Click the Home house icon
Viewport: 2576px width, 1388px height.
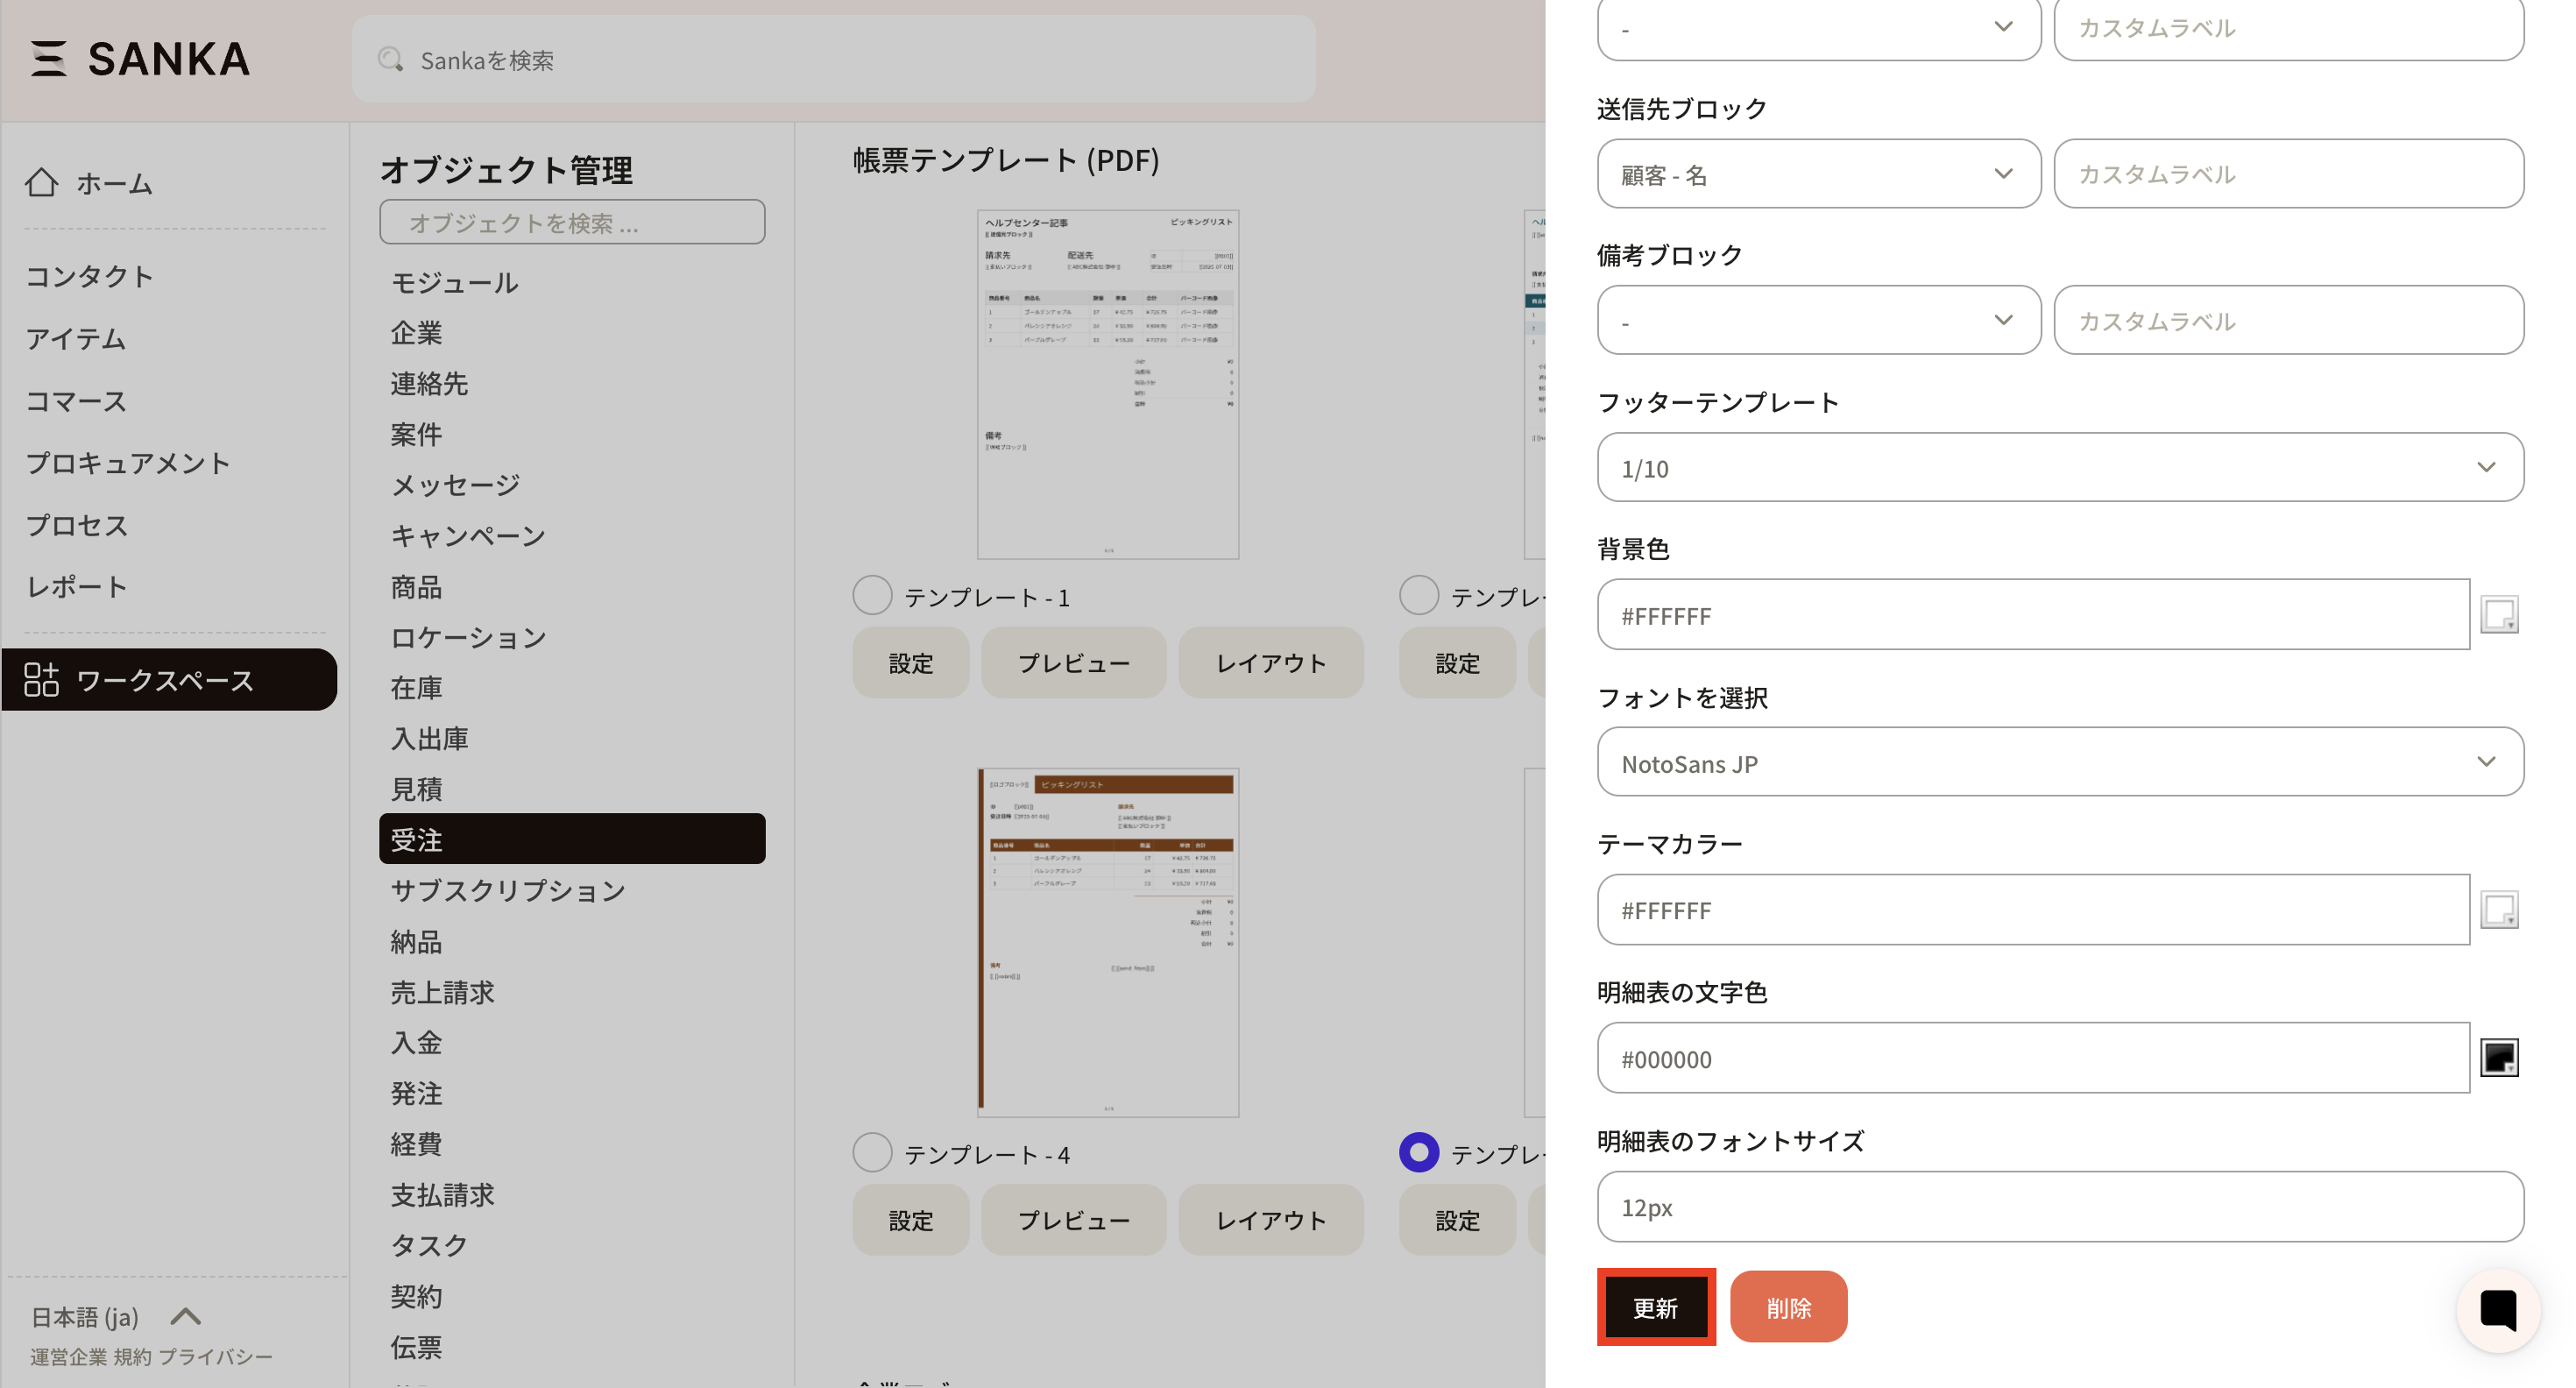pos(42,183)
